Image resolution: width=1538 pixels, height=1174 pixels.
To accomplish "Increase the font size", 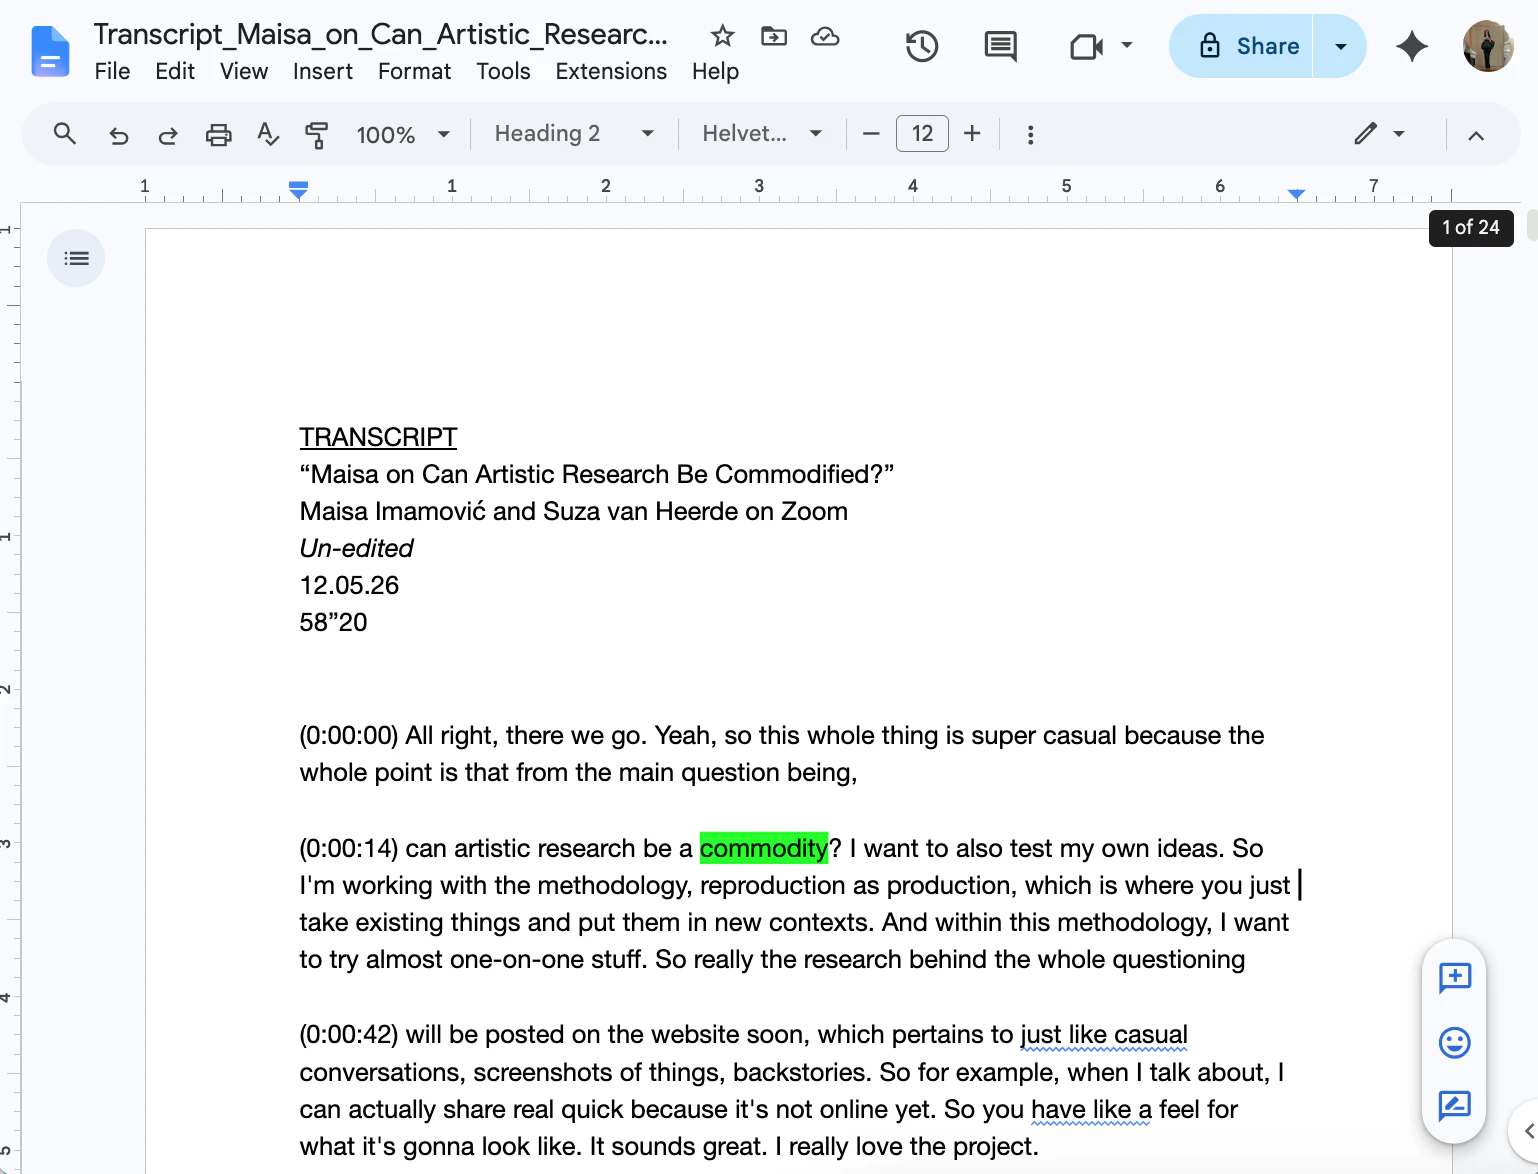I will [972, 134].
